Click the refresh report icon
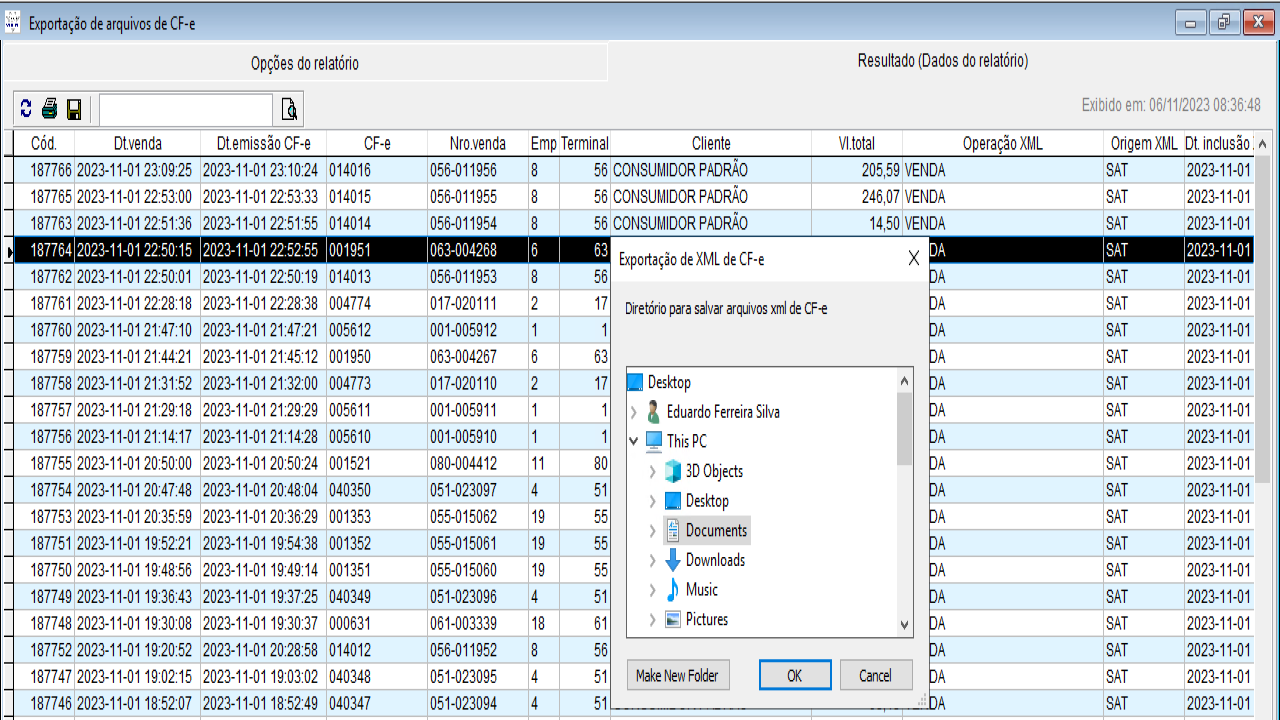The width and height of the screenshot is (1280, 720). coord(26,109)
